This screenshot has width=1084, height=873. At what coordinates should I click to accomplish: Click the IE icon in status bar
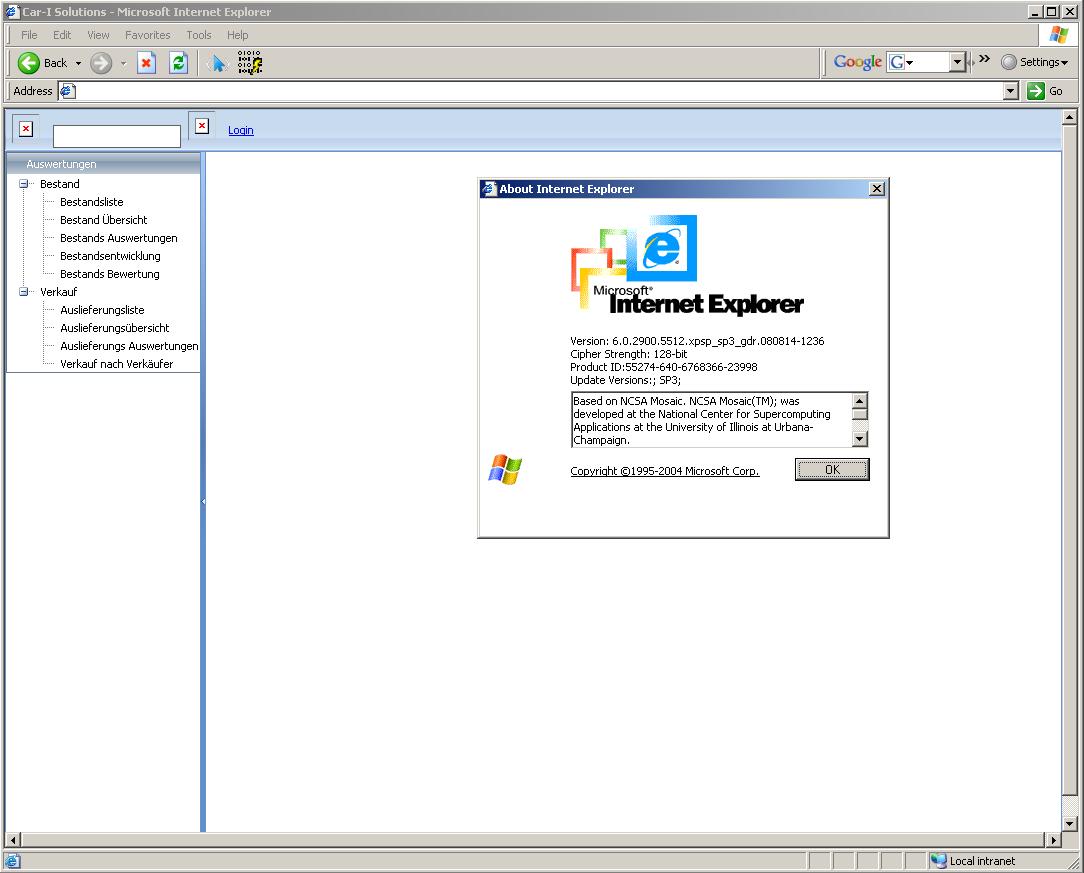point(13,861)
